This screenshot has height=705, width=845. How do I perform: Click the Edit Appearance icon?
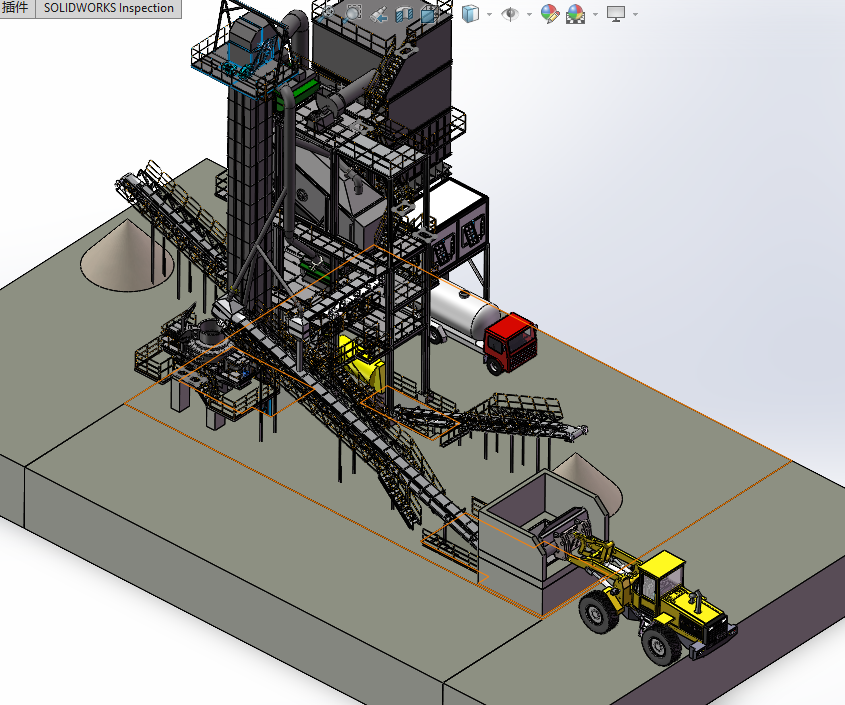[549, 14]
